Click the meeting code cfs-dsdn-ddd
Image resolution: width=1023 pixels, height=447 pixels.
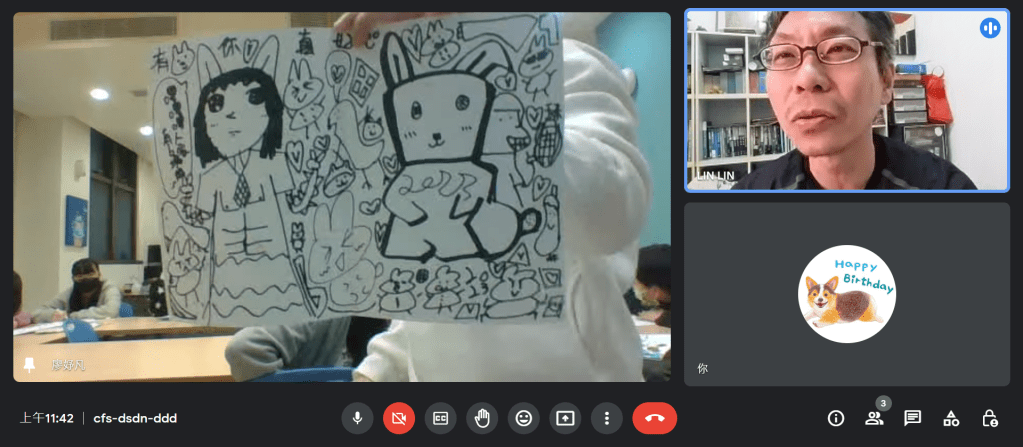tap(135, 418)
